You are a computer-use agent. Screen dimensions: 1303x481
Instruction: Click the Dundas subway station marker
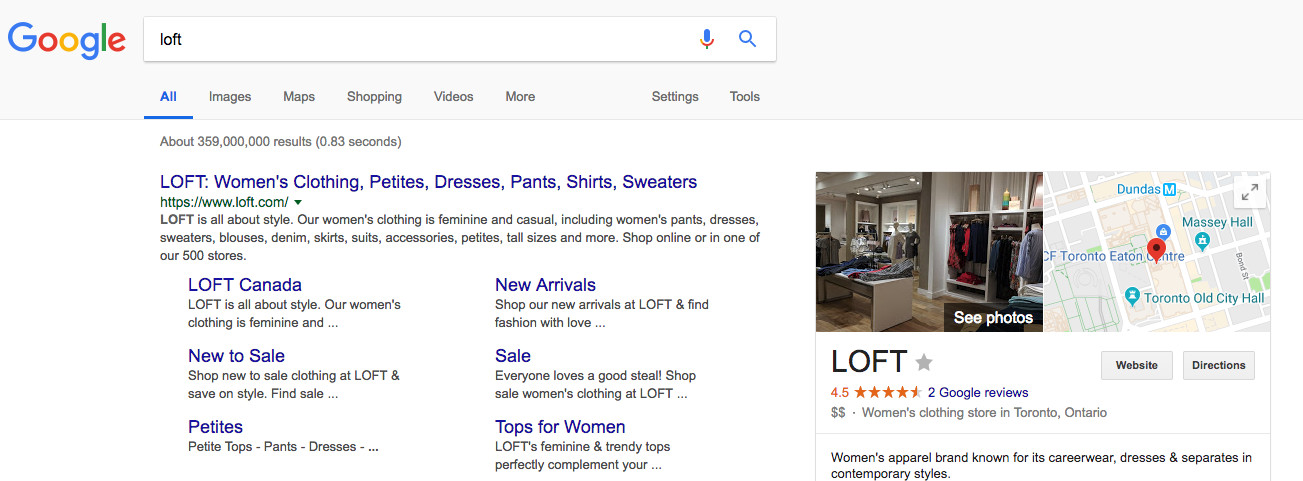click(x=1168, y=189)
